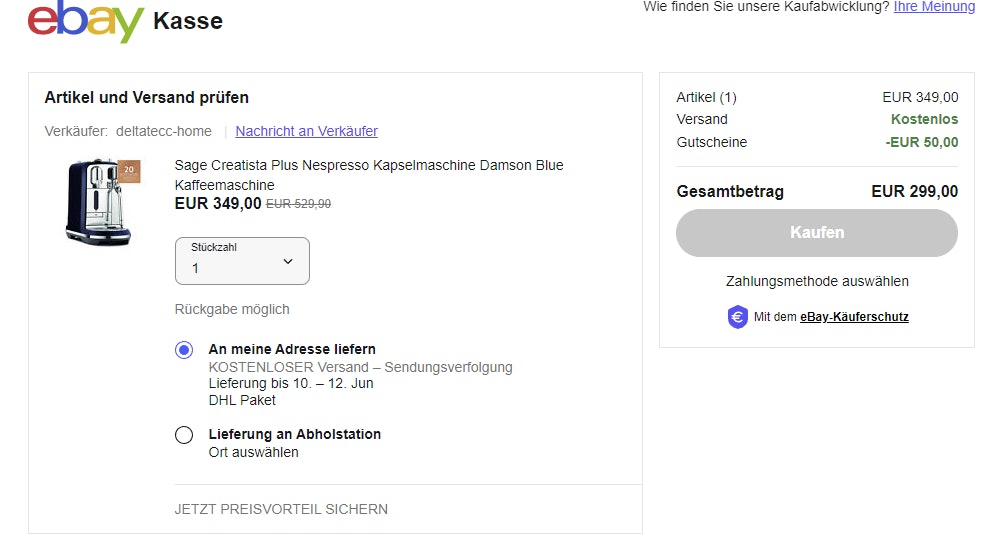The image size is (985, 537).
Task: Click 'Kostenlos' shipping value
Action: coord(925,119)
